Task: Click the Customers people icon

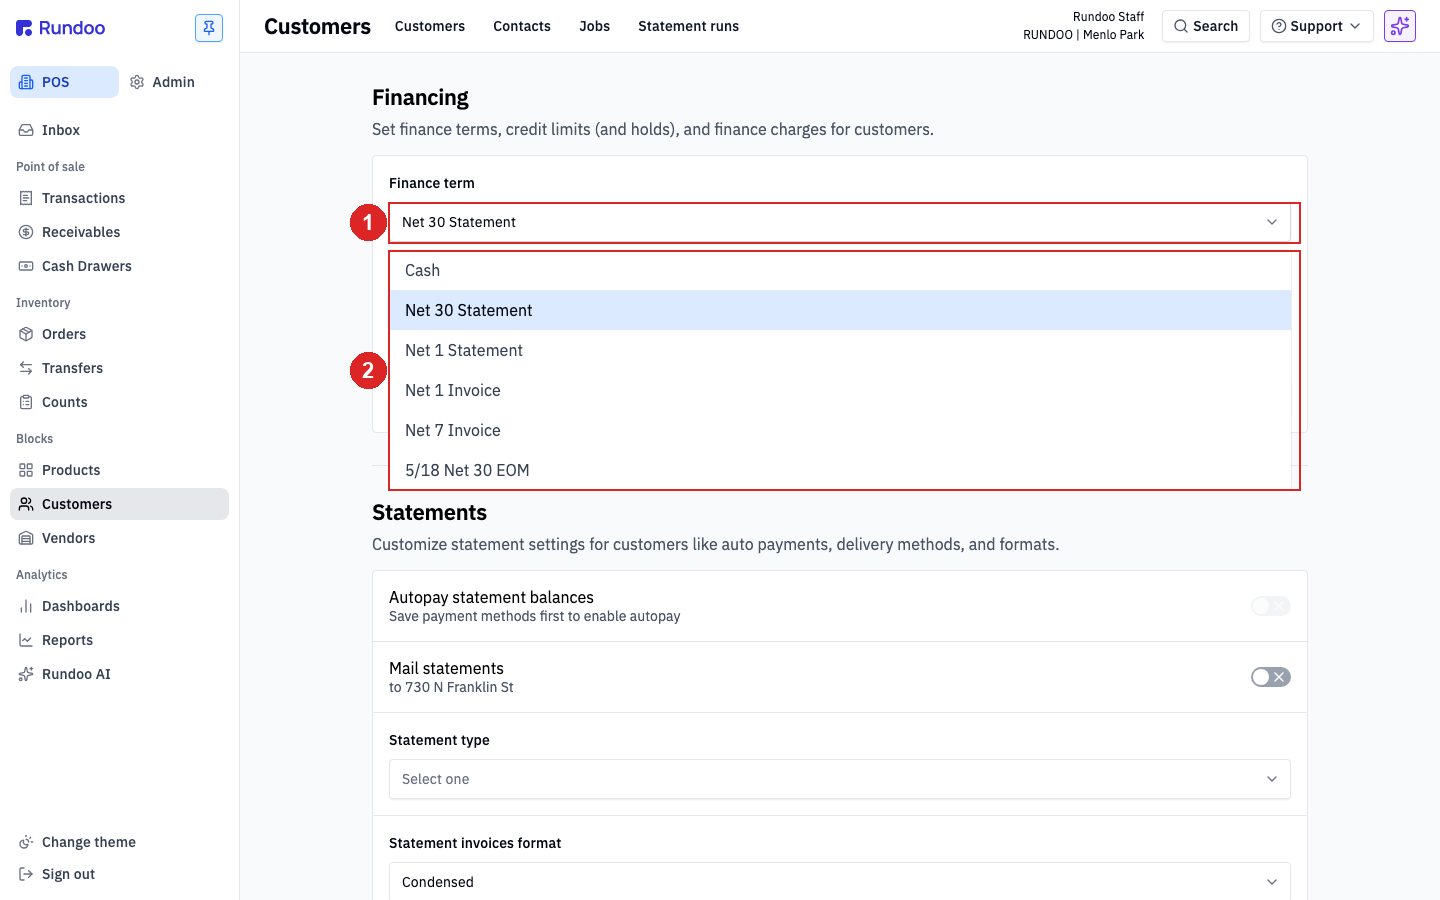Action: (26, 504)
